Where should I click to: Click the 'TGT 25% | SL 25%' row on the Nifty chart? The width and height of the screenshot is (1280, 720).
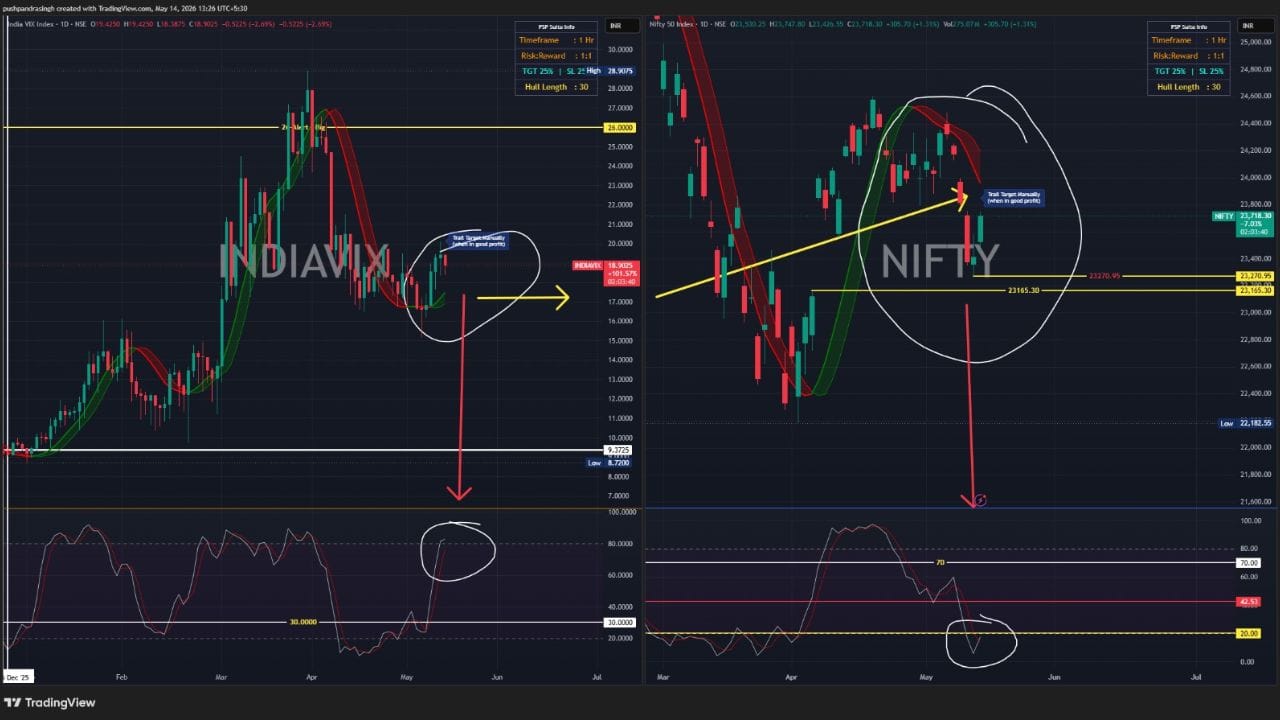point(1190,71)
